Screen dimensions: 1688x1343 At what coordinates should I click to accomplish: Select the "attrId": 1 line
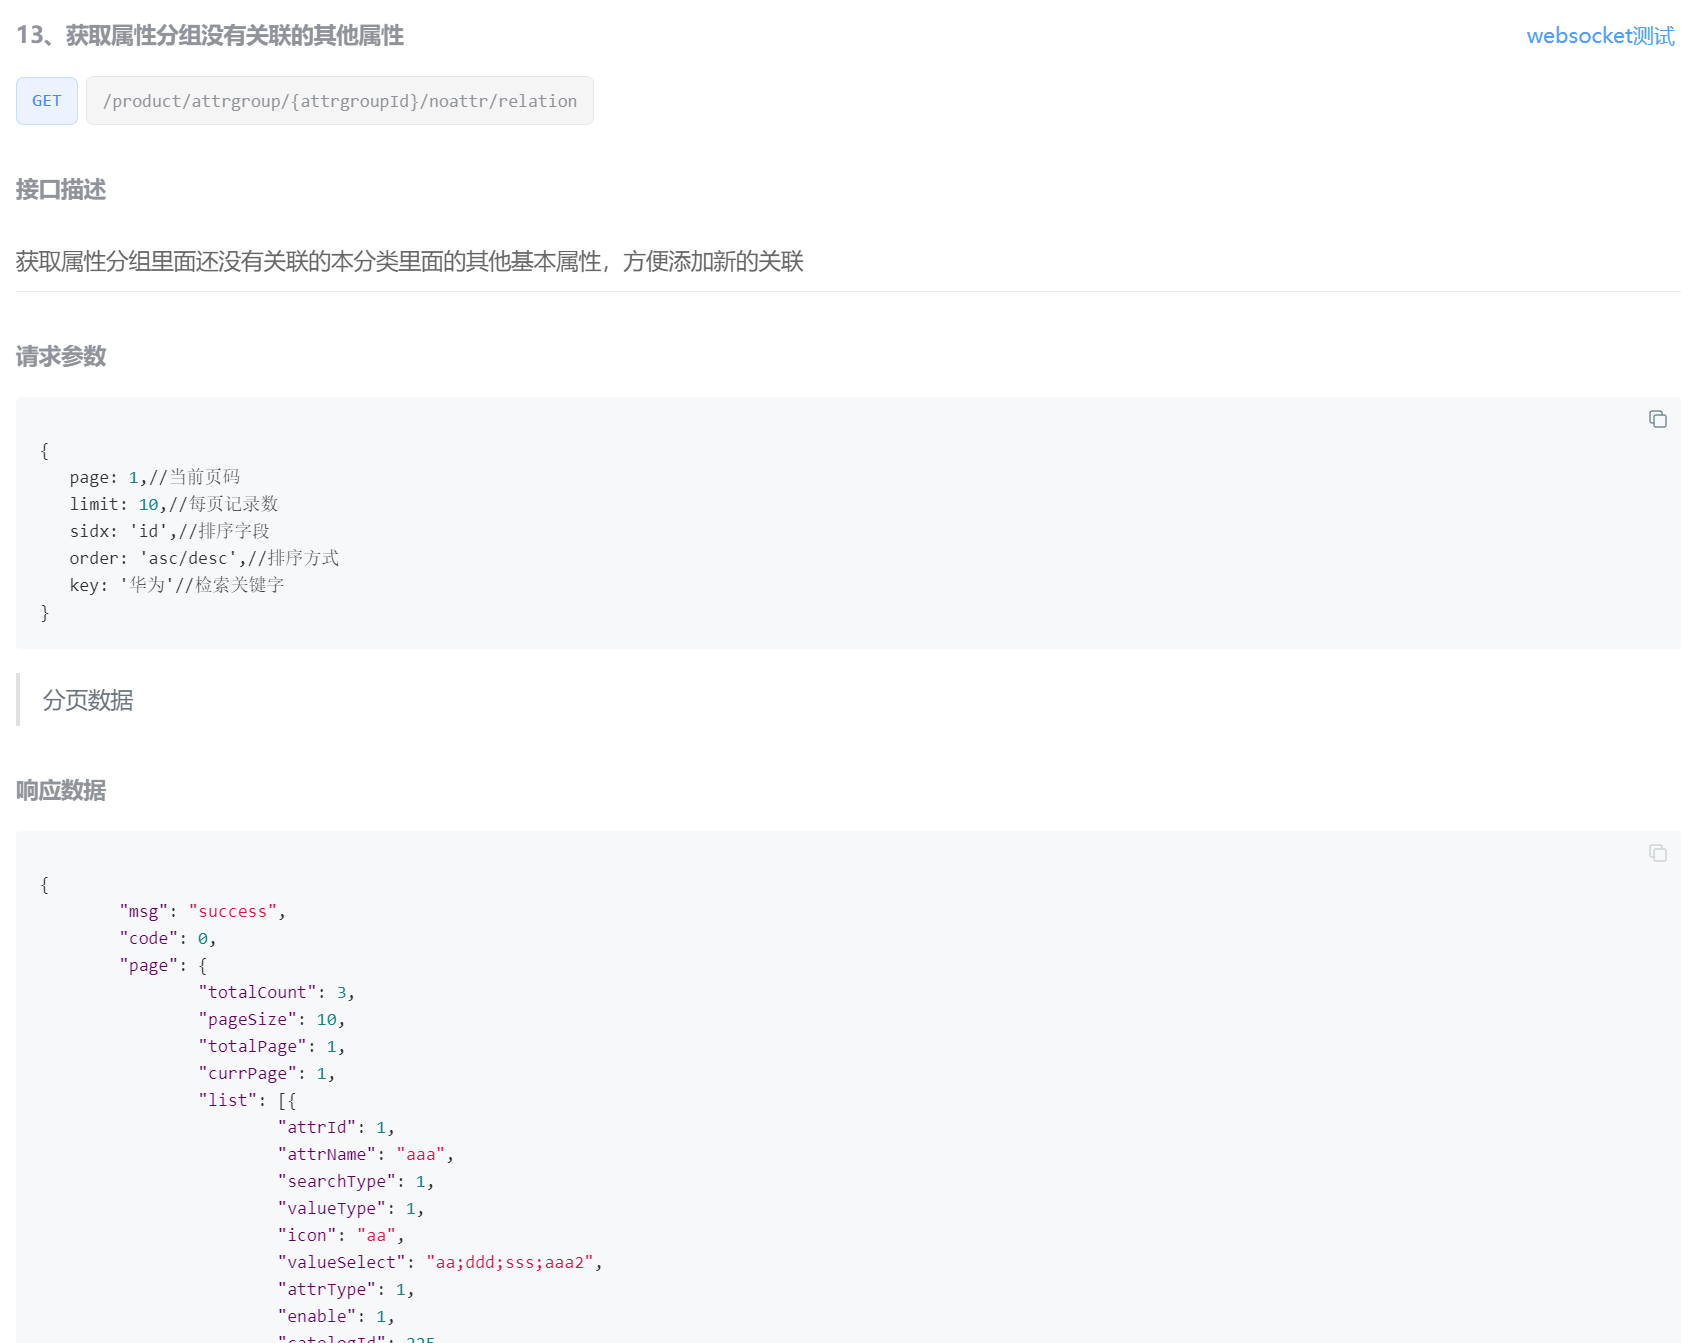[336, 1127]
